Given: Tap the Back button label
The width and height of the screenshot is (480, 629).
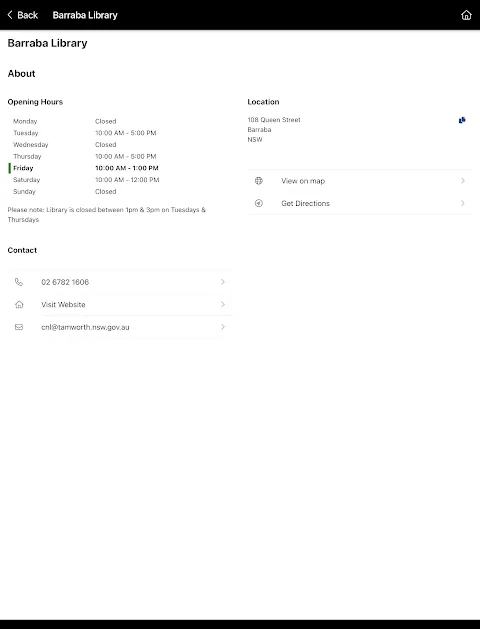Looking at the screenshot, I should [x=28, y=15].
